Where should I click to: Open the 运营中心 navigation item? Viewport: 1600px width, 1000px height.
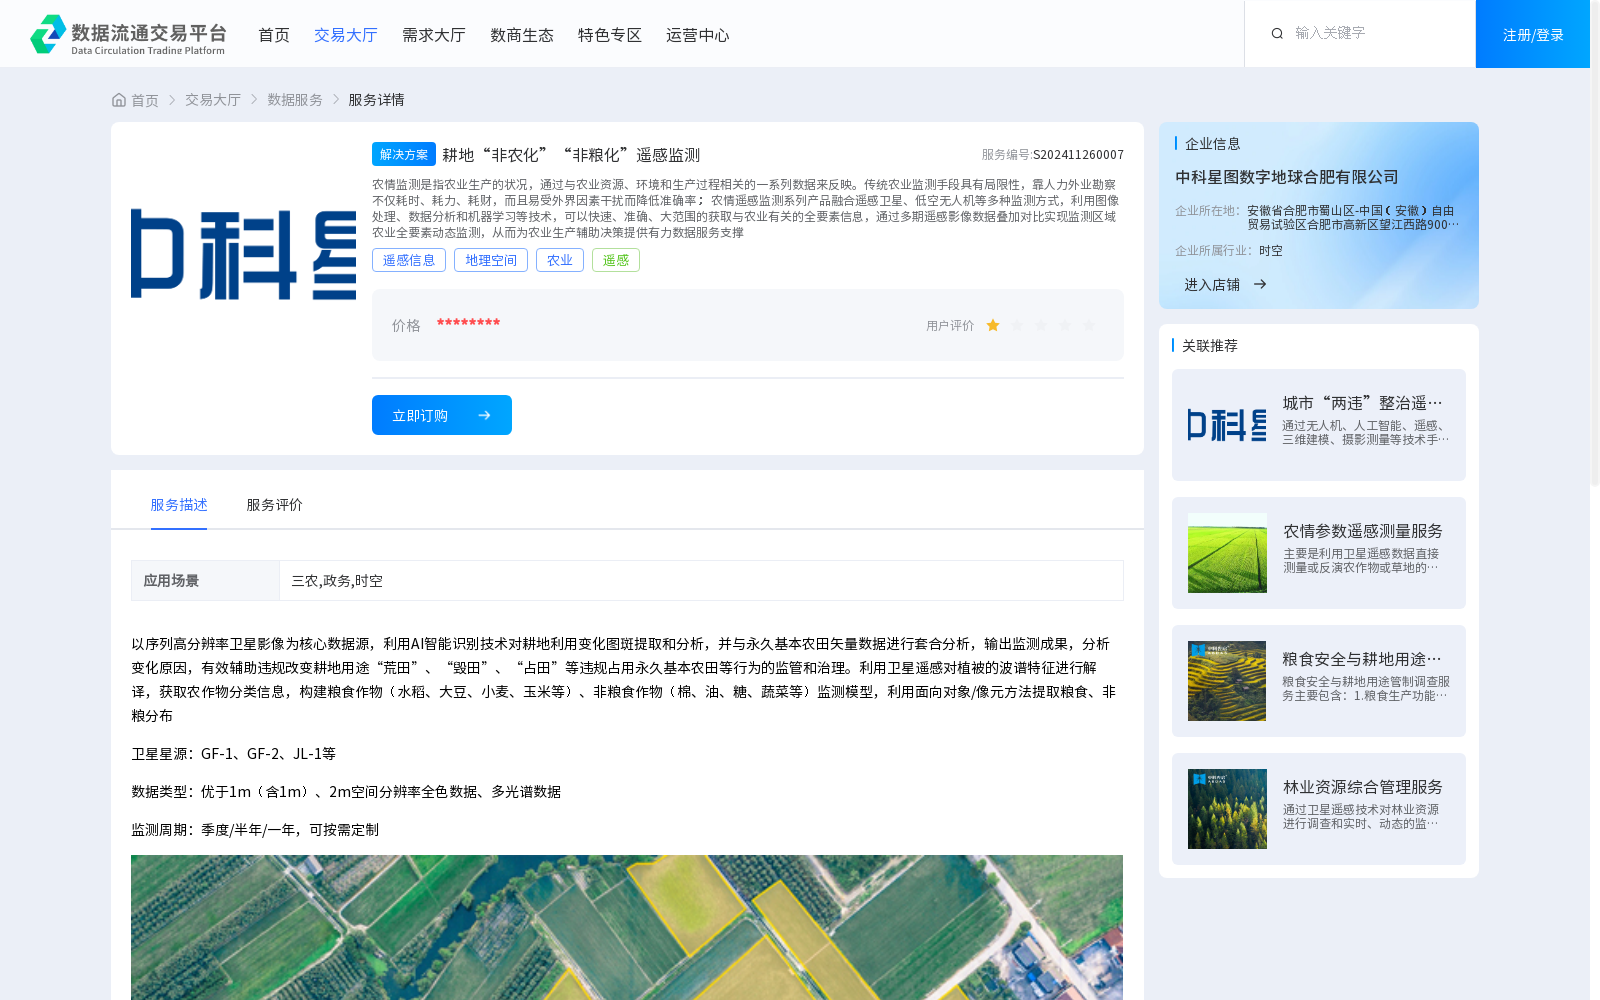(x=698, y=35)
